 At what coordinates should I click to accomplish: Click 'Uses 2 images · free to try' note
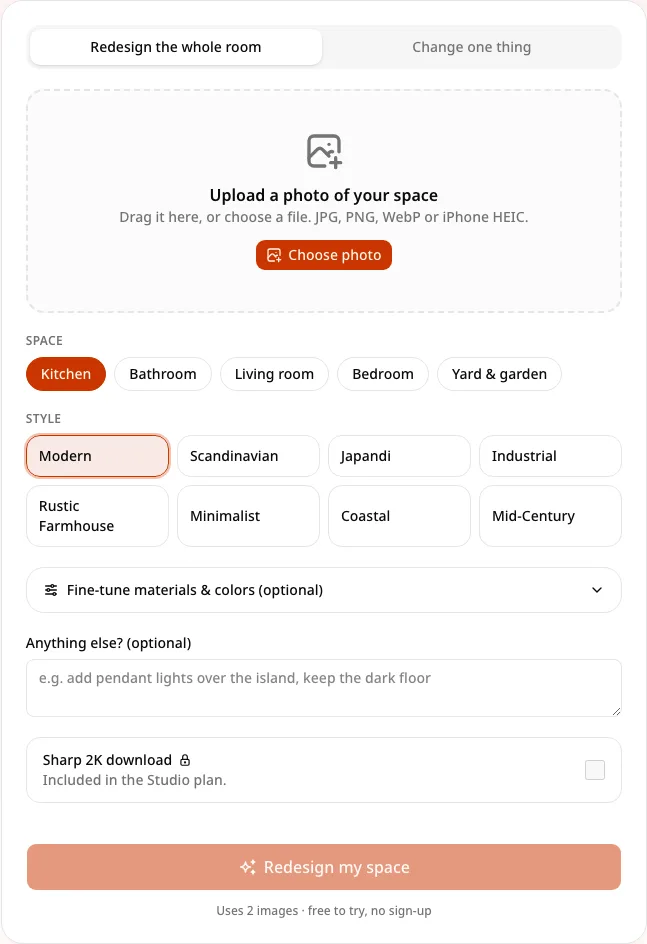point(324,910)
